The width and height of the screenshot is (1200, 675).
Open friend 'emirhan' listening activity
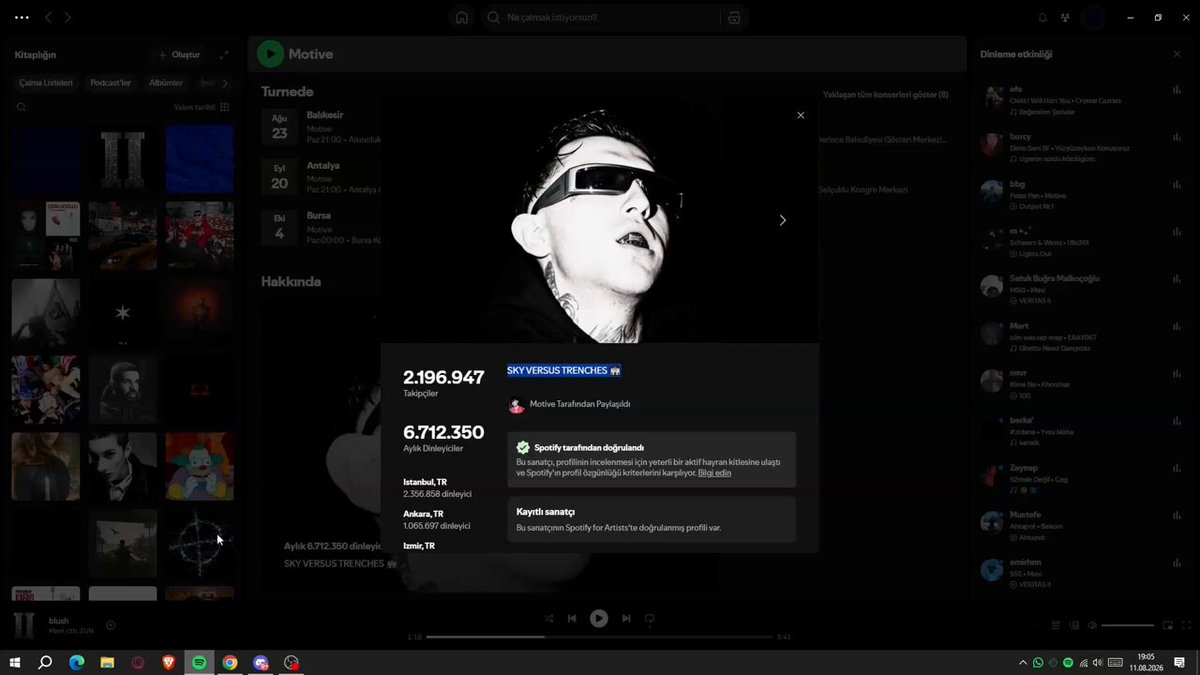click(x=1082, y=573)
